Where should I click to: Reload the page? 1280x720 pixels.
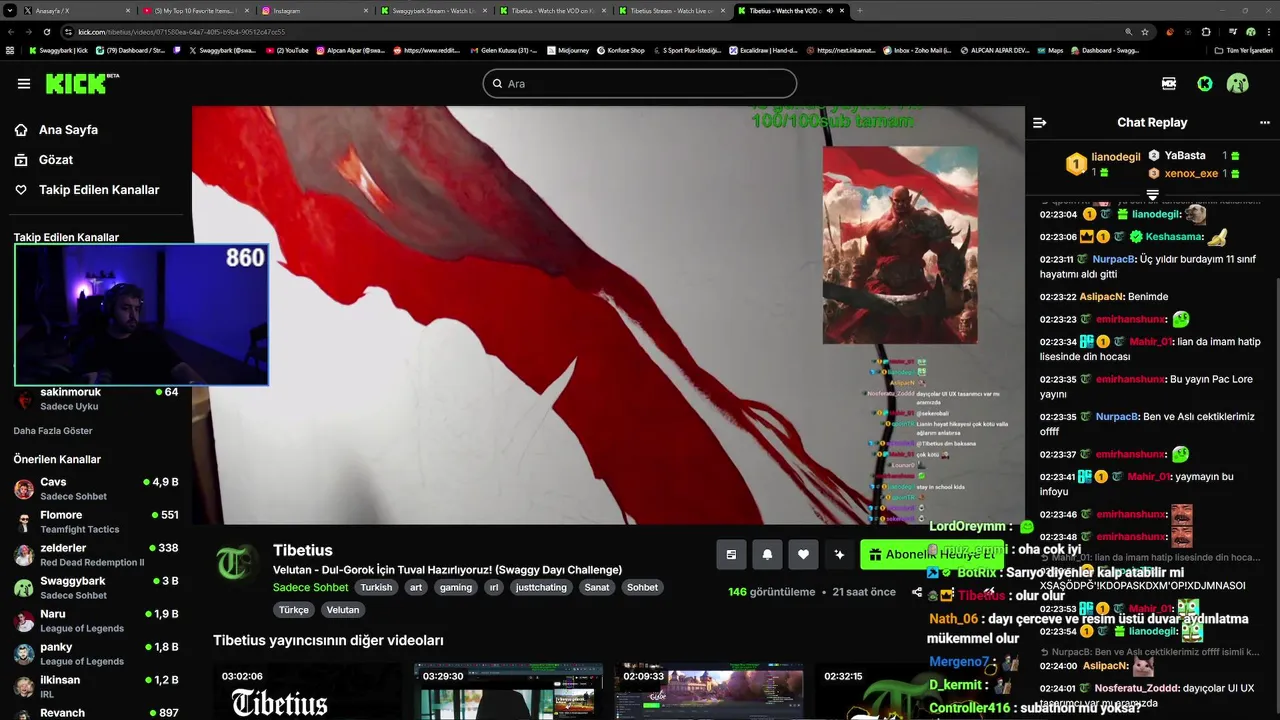pos(46,32)
